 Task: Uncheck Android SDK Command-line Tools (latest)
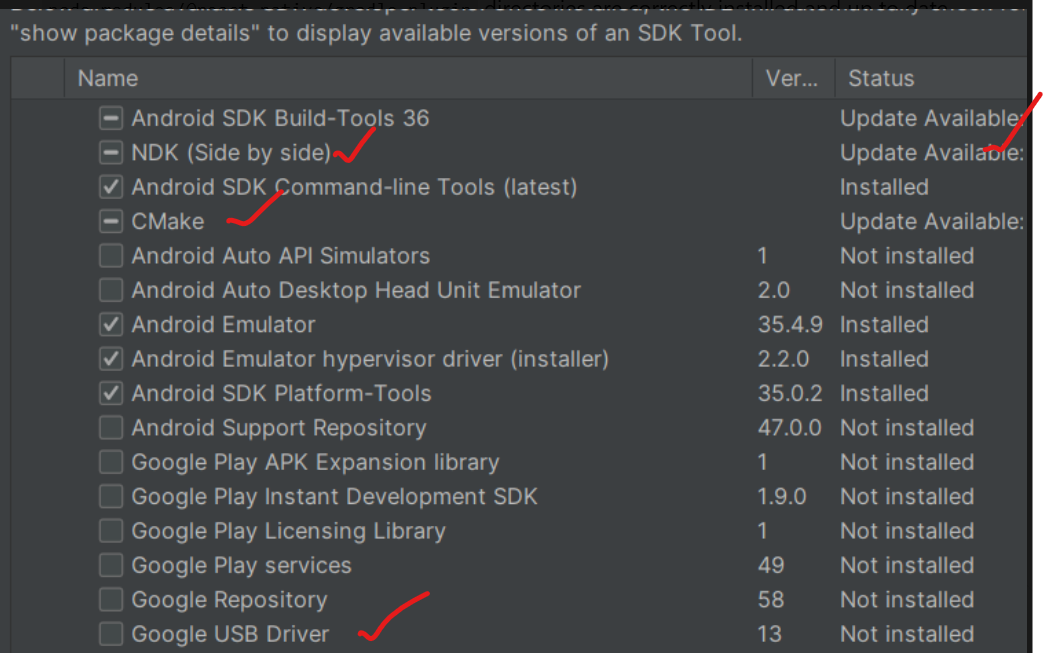[110, 187]
